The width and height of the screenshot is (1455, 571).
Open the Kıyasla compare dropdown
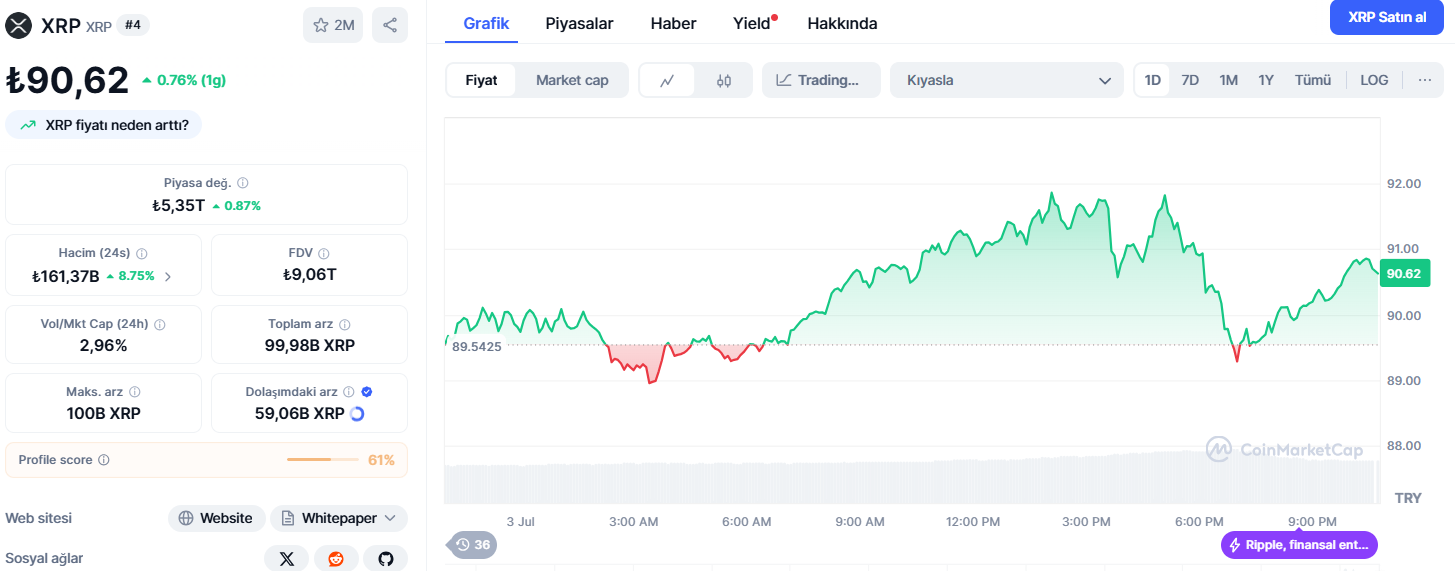1005,80
